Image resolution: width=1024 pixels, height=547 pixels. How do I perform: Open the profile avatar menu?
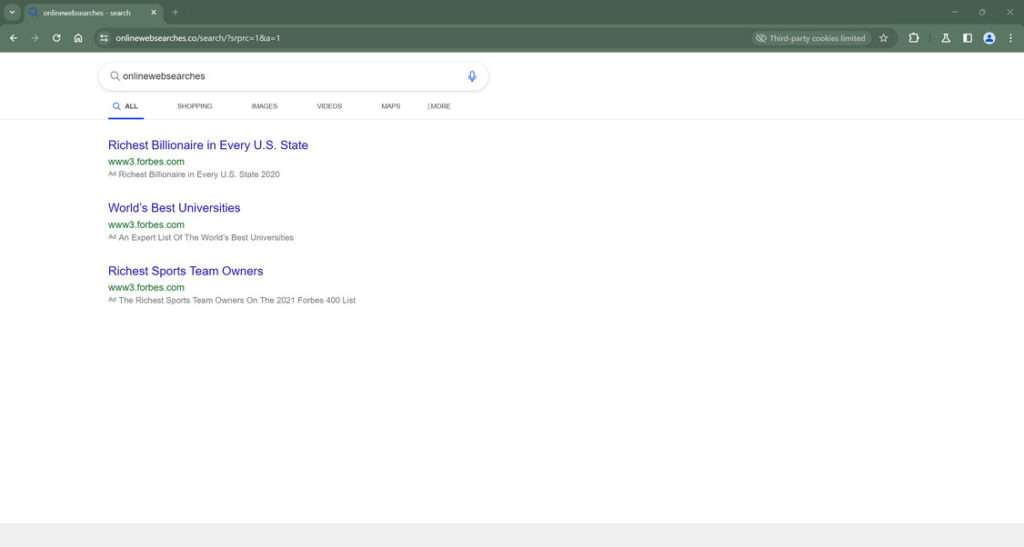(989, 39)
